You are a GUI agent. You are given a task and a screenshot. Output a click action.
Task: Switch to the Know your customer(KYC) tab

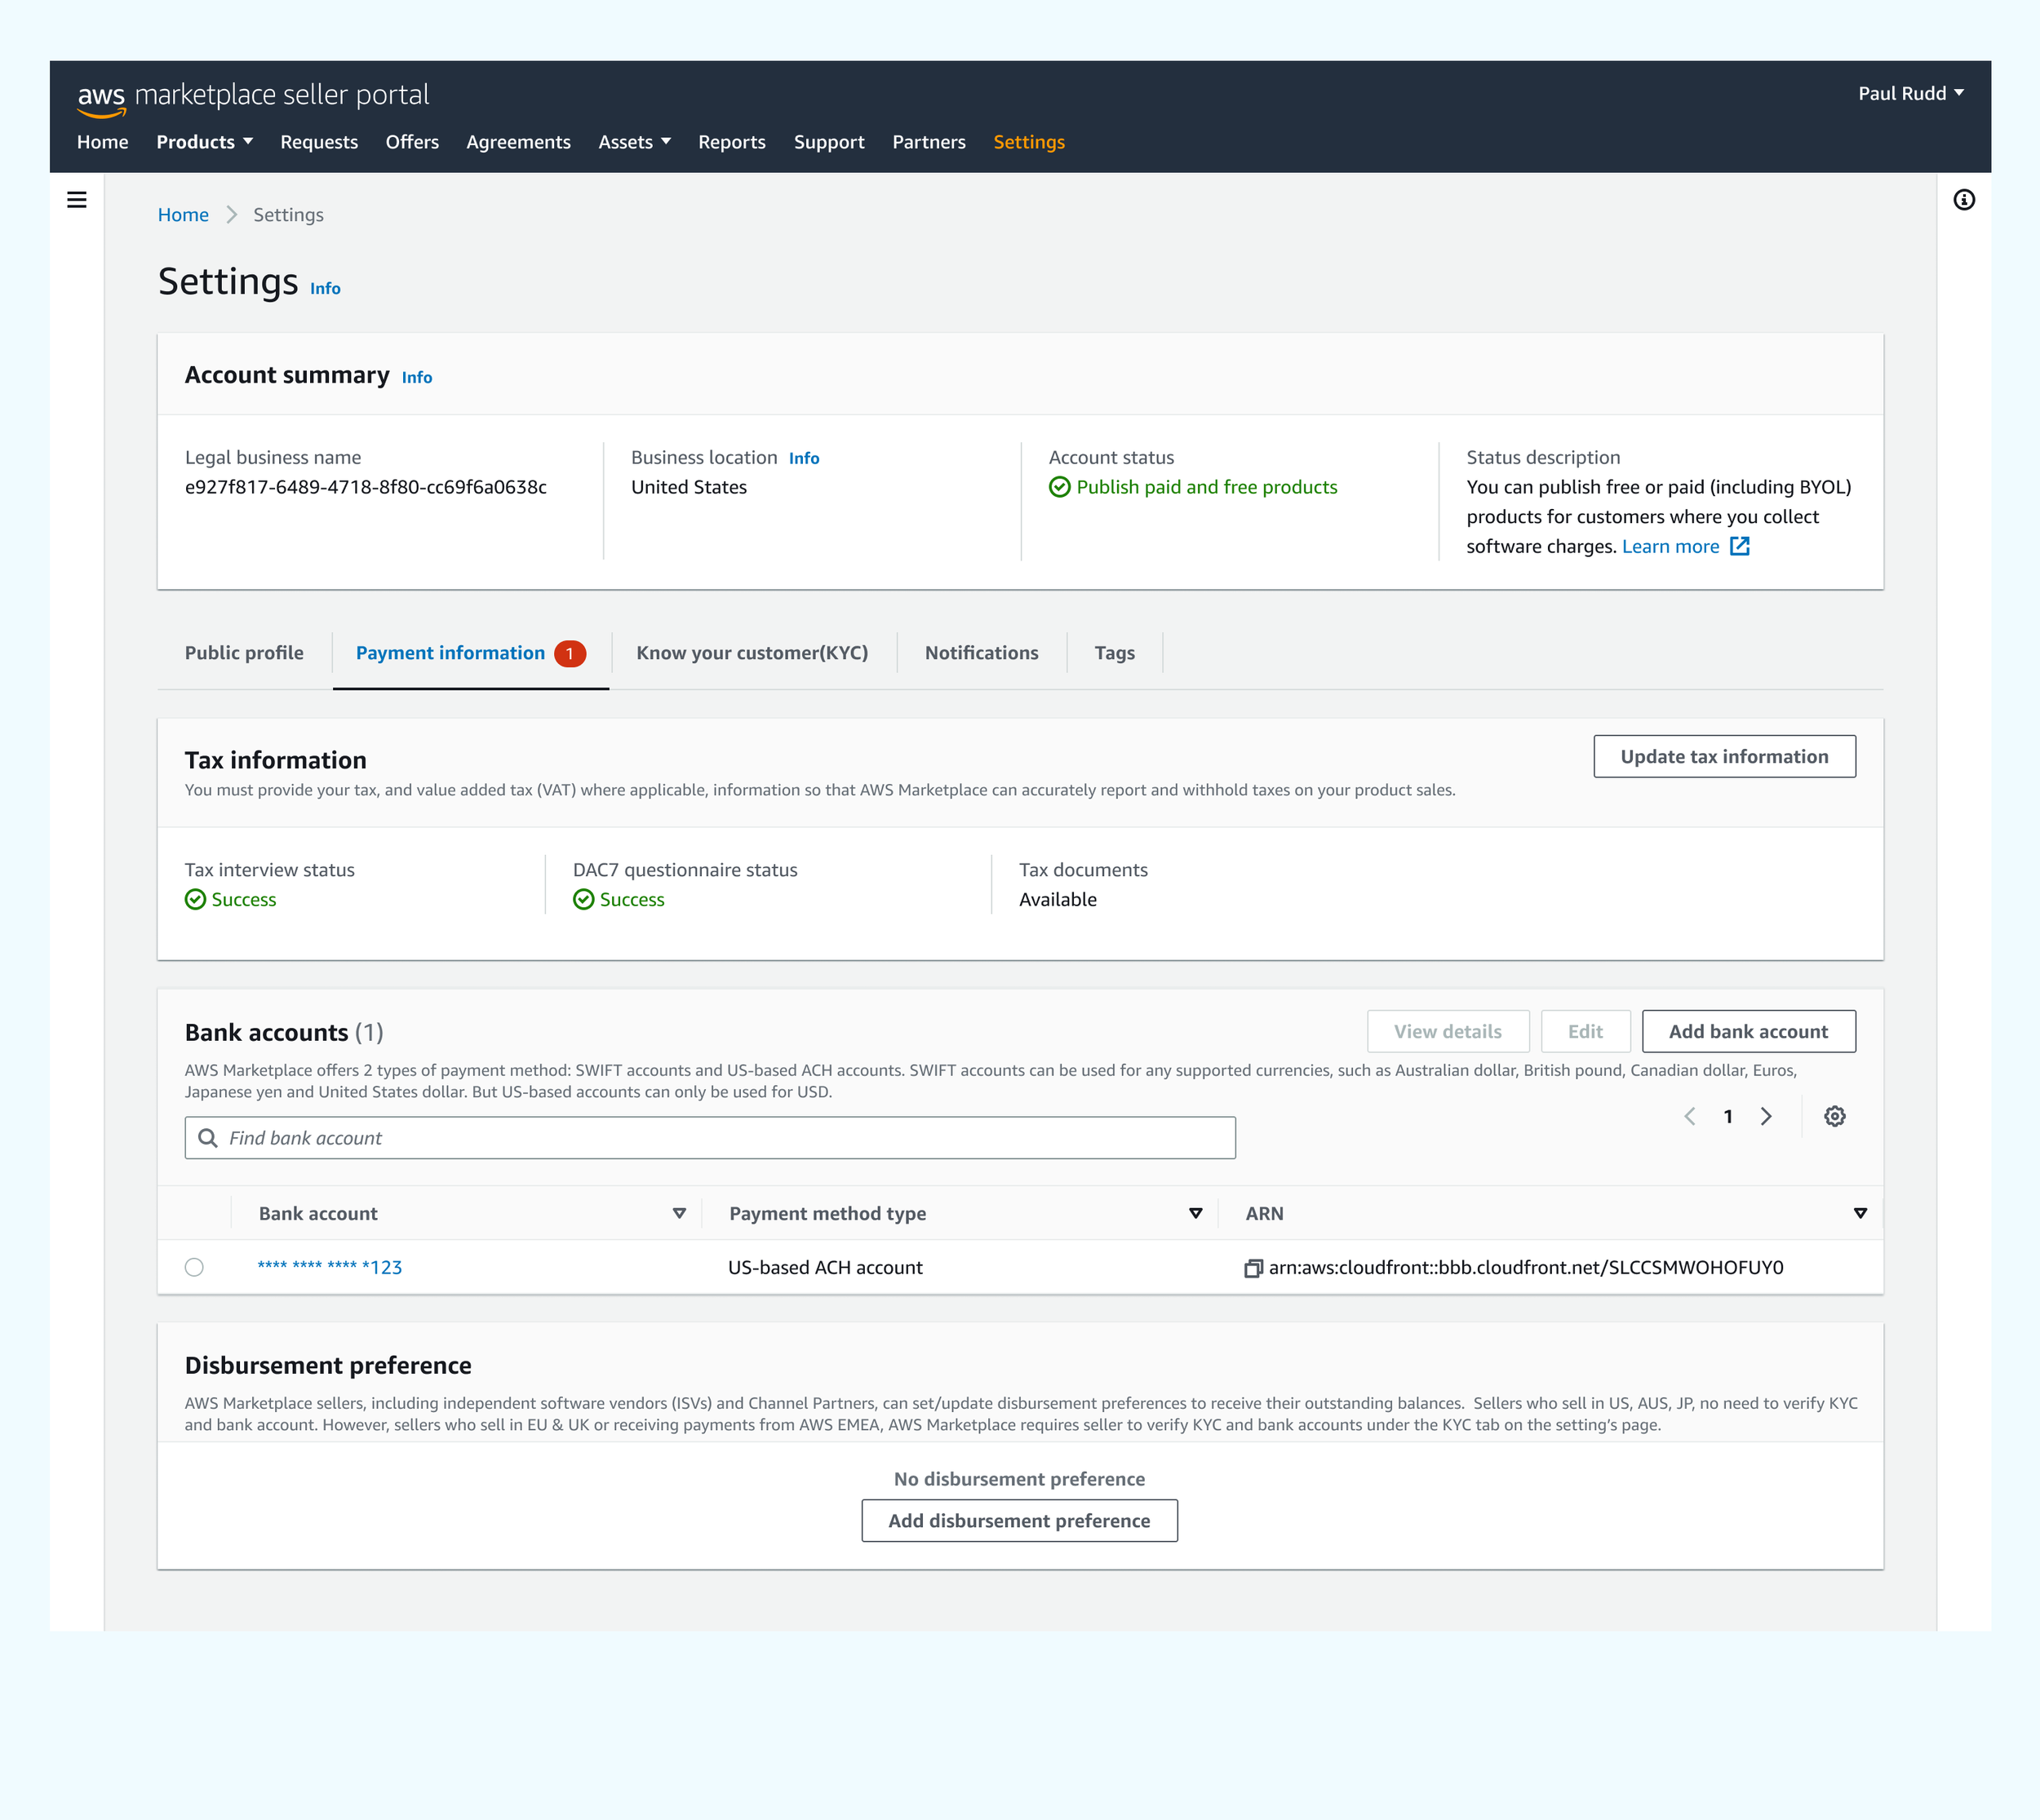(752, 653)
